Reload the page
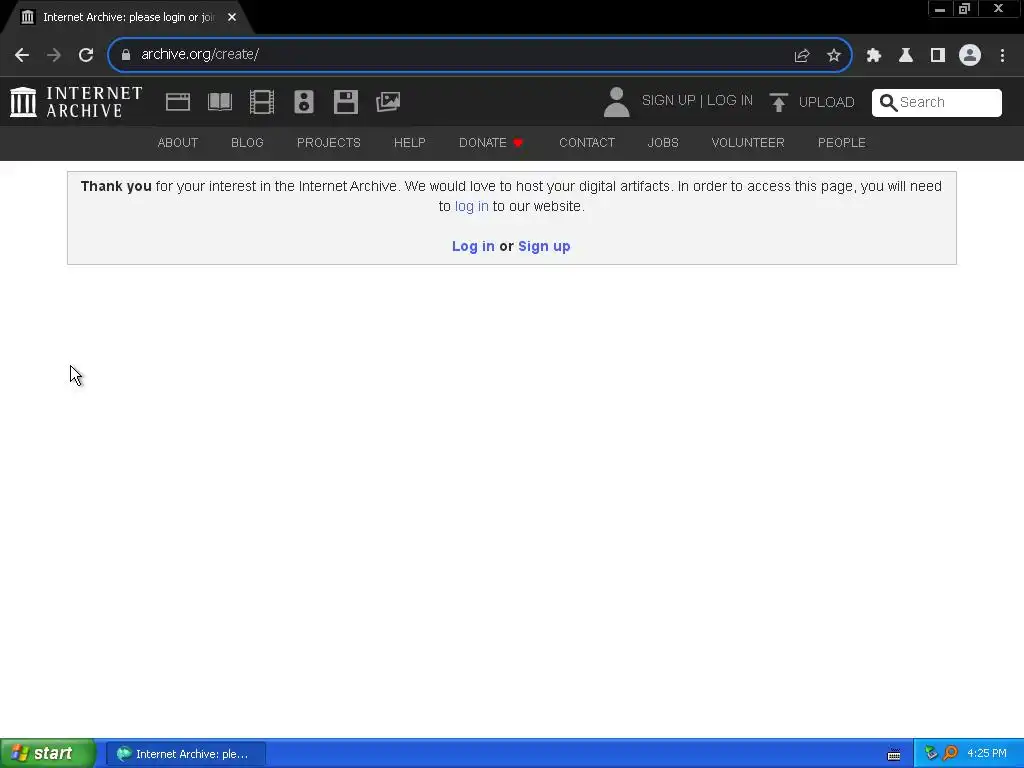The height and width of the screenshot is (768, 1024). 86,55
